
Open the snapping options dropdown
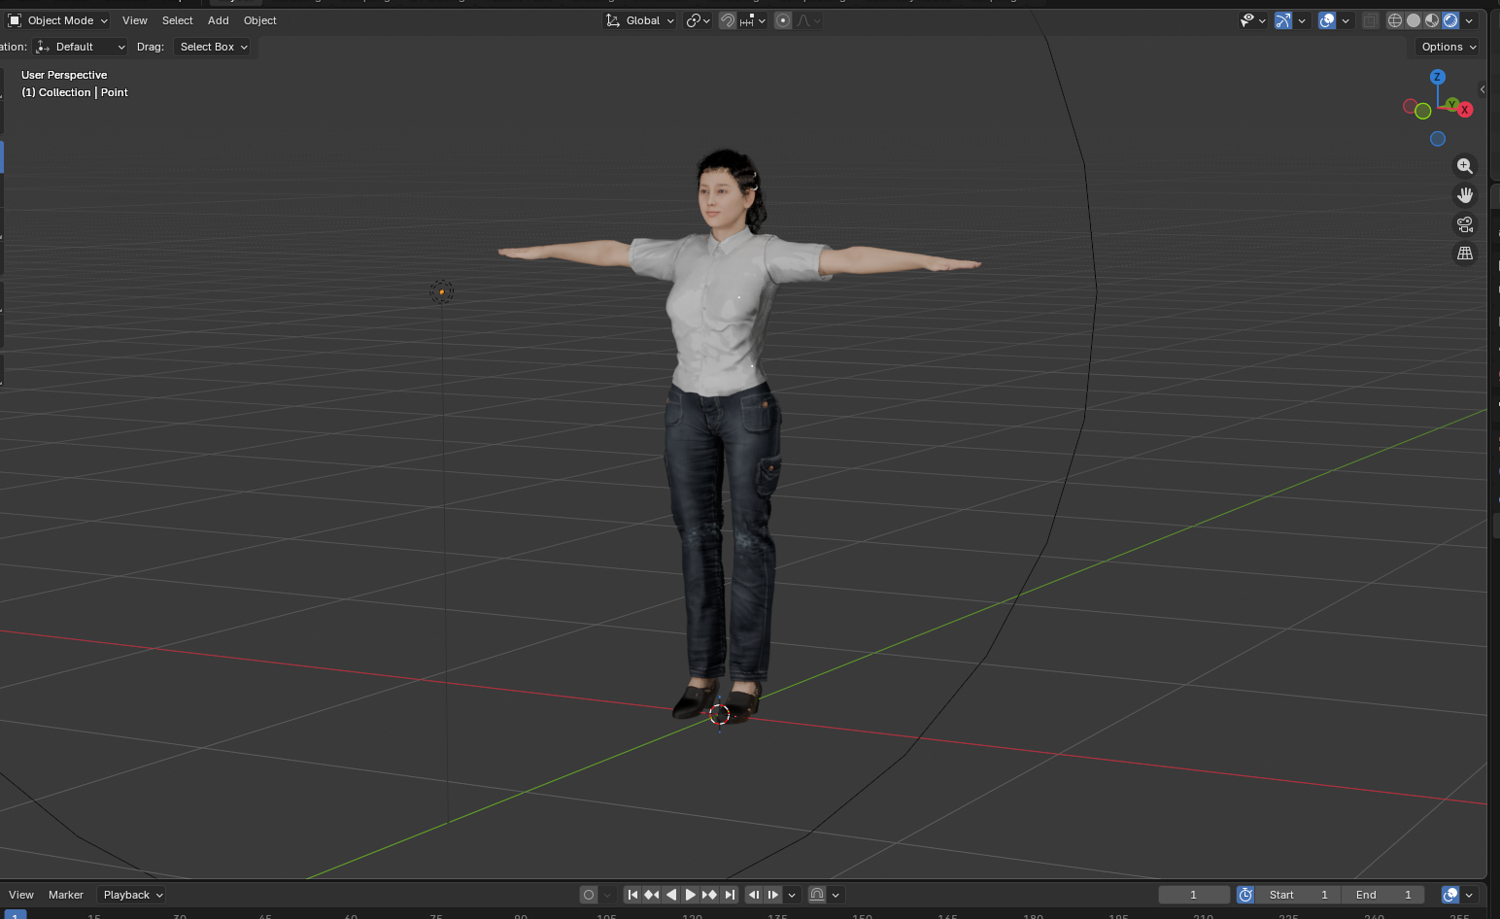point(753,20)
